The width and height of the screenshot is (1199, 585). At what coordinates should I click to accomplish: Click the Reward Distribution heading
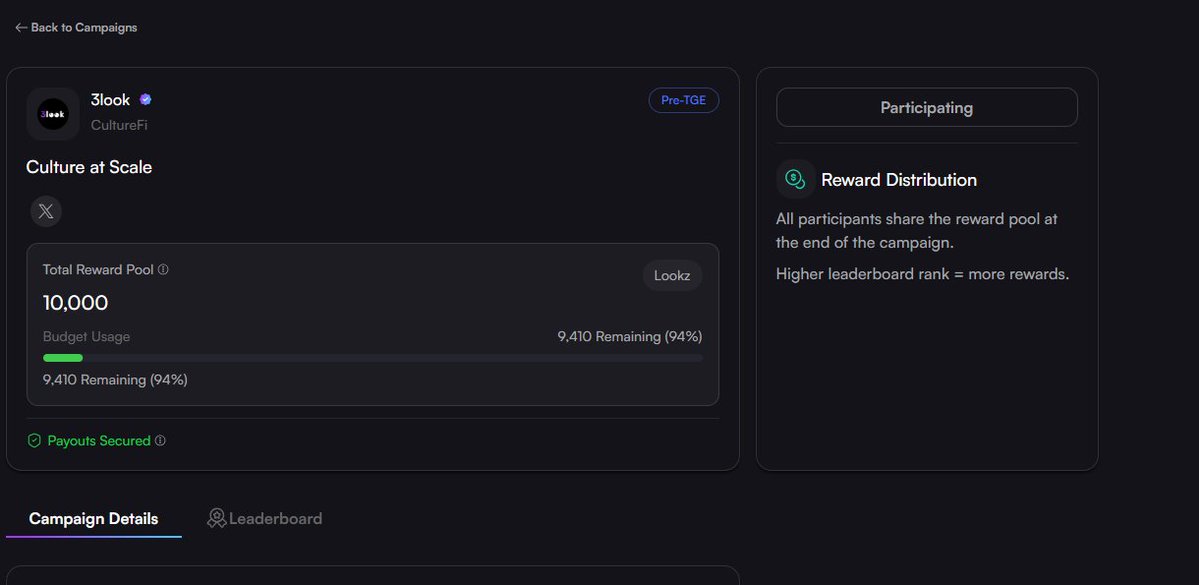coord(899,180)
